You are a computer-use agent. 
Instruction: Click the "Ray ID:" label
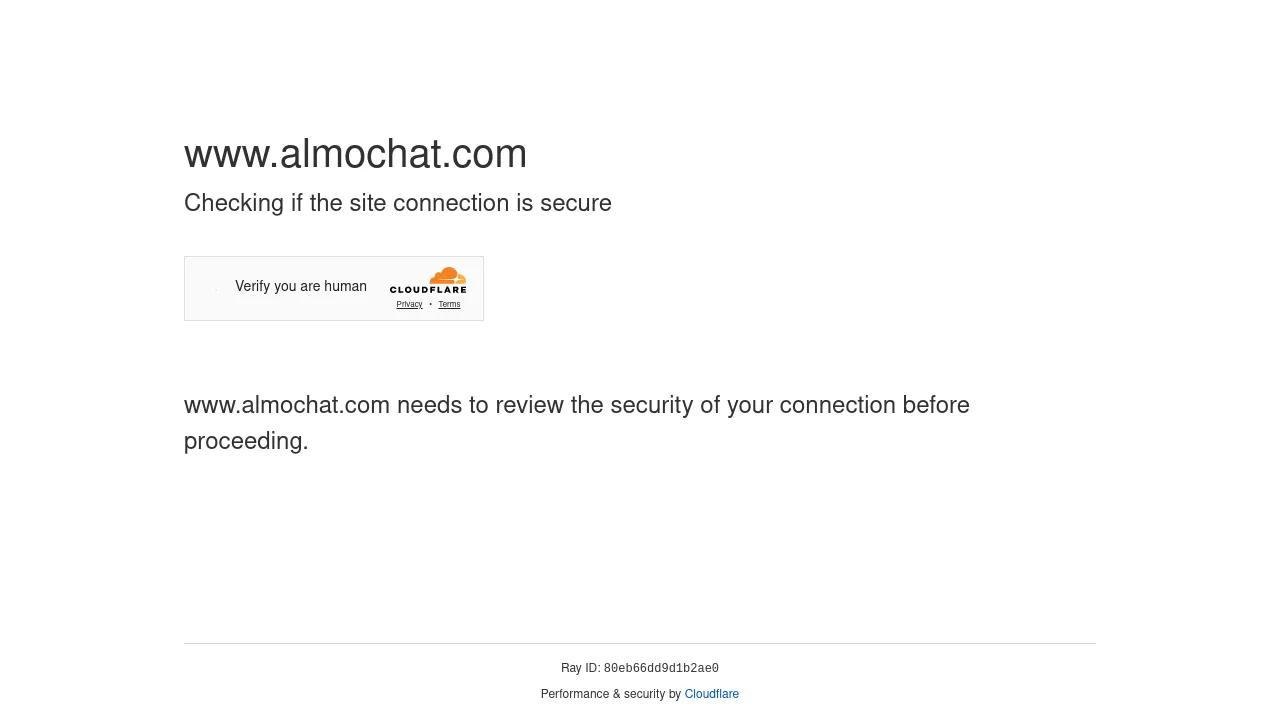[x=580, y=668]
